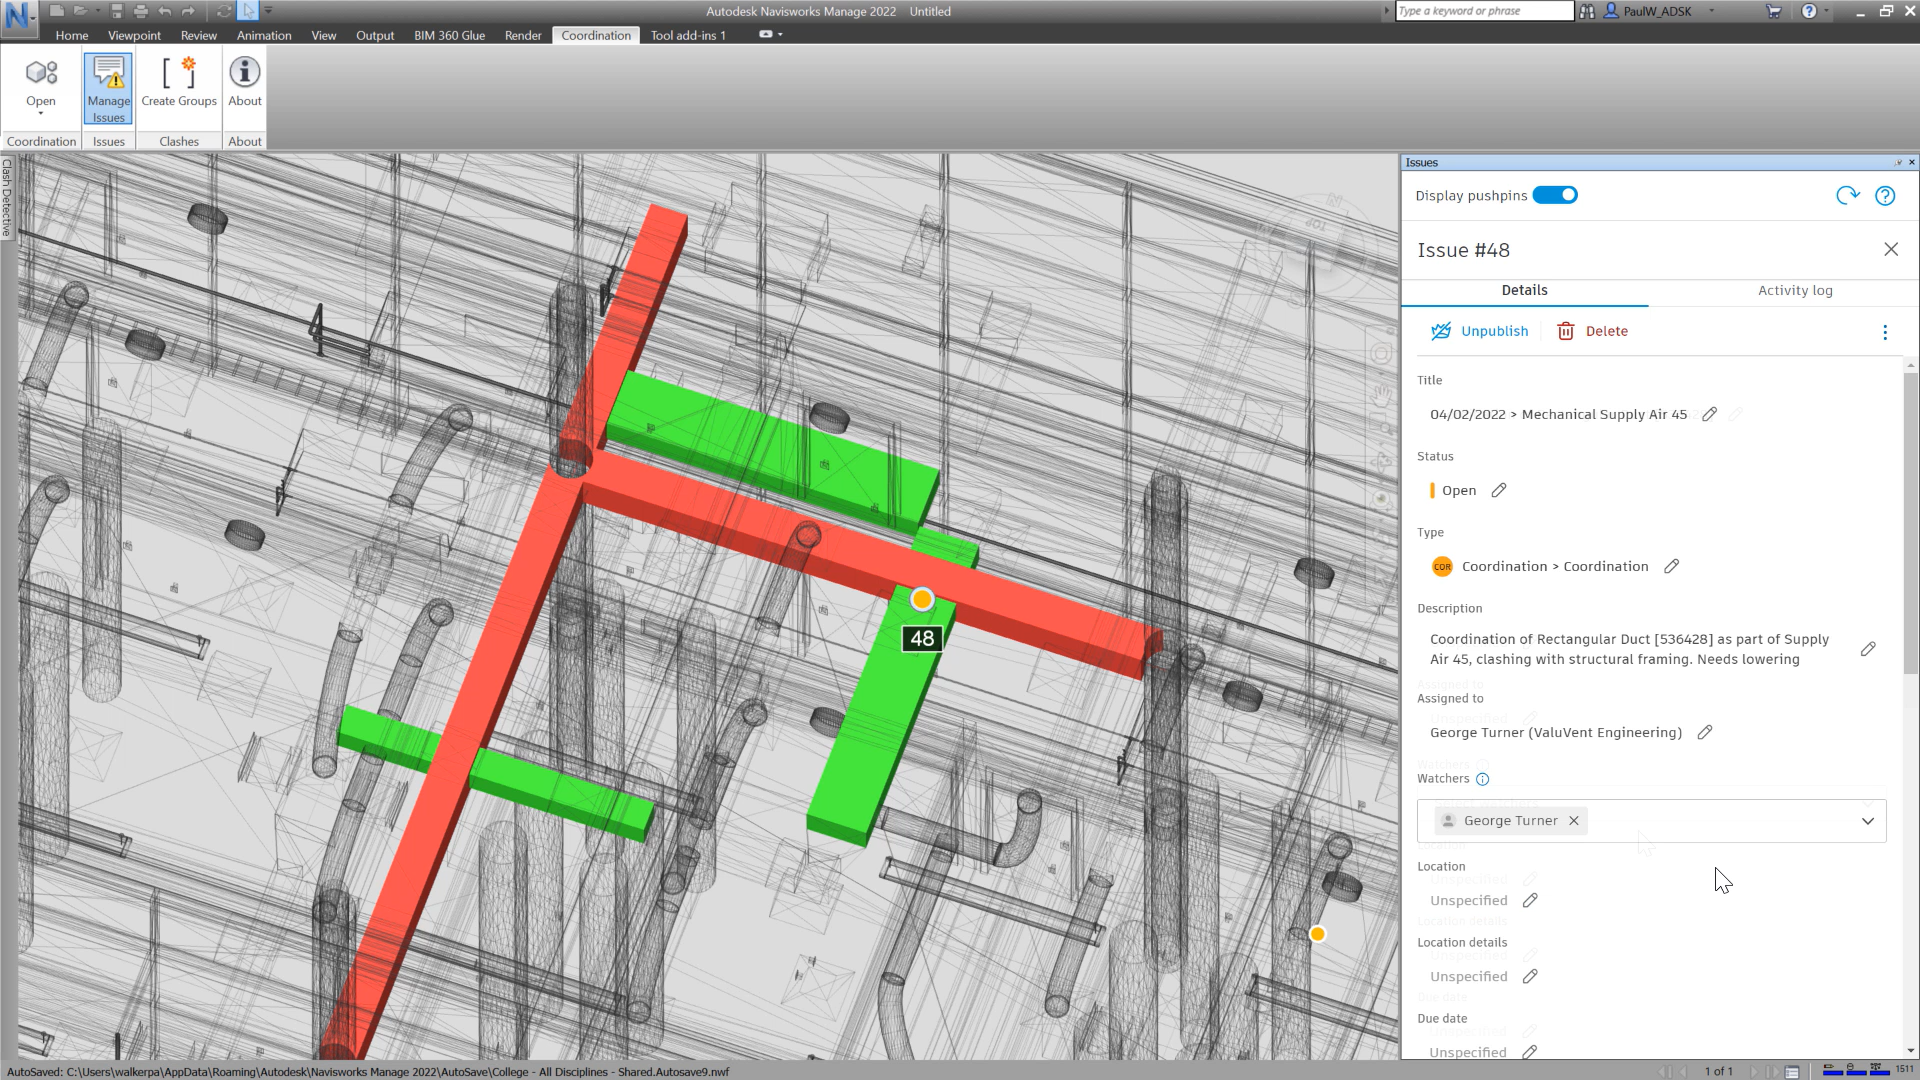Edit the issue title pencil icon

[1710, 414]
